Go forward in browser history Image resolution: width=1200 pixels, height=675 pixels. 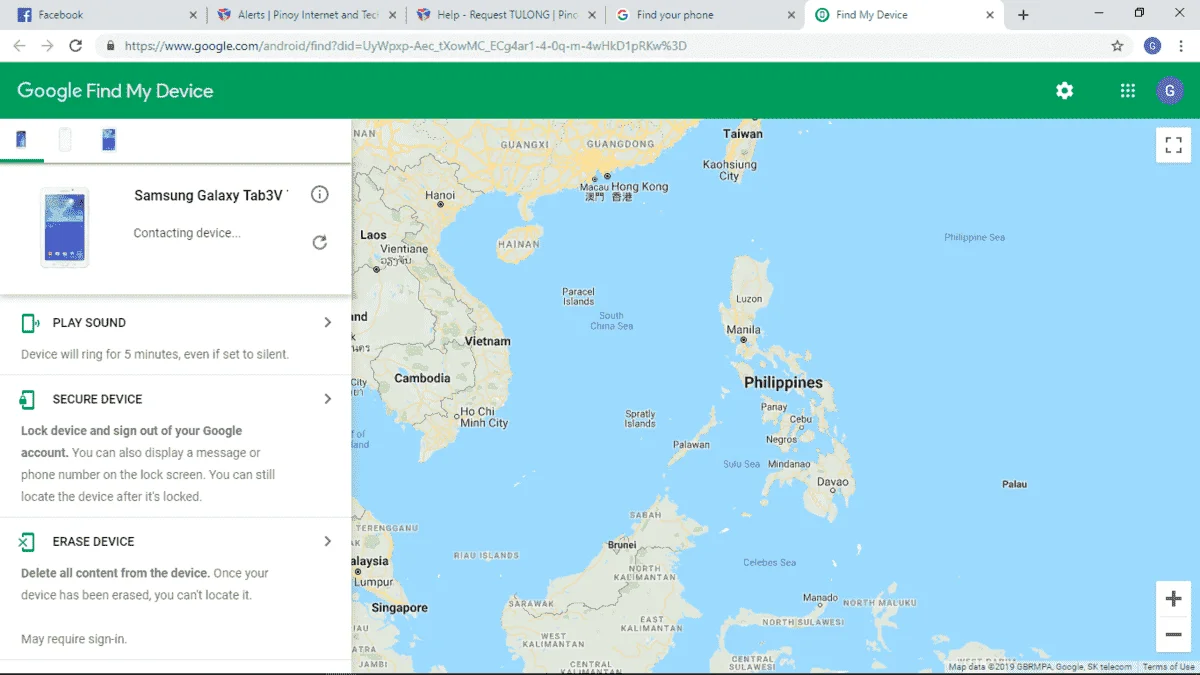[x=47, y=46]
